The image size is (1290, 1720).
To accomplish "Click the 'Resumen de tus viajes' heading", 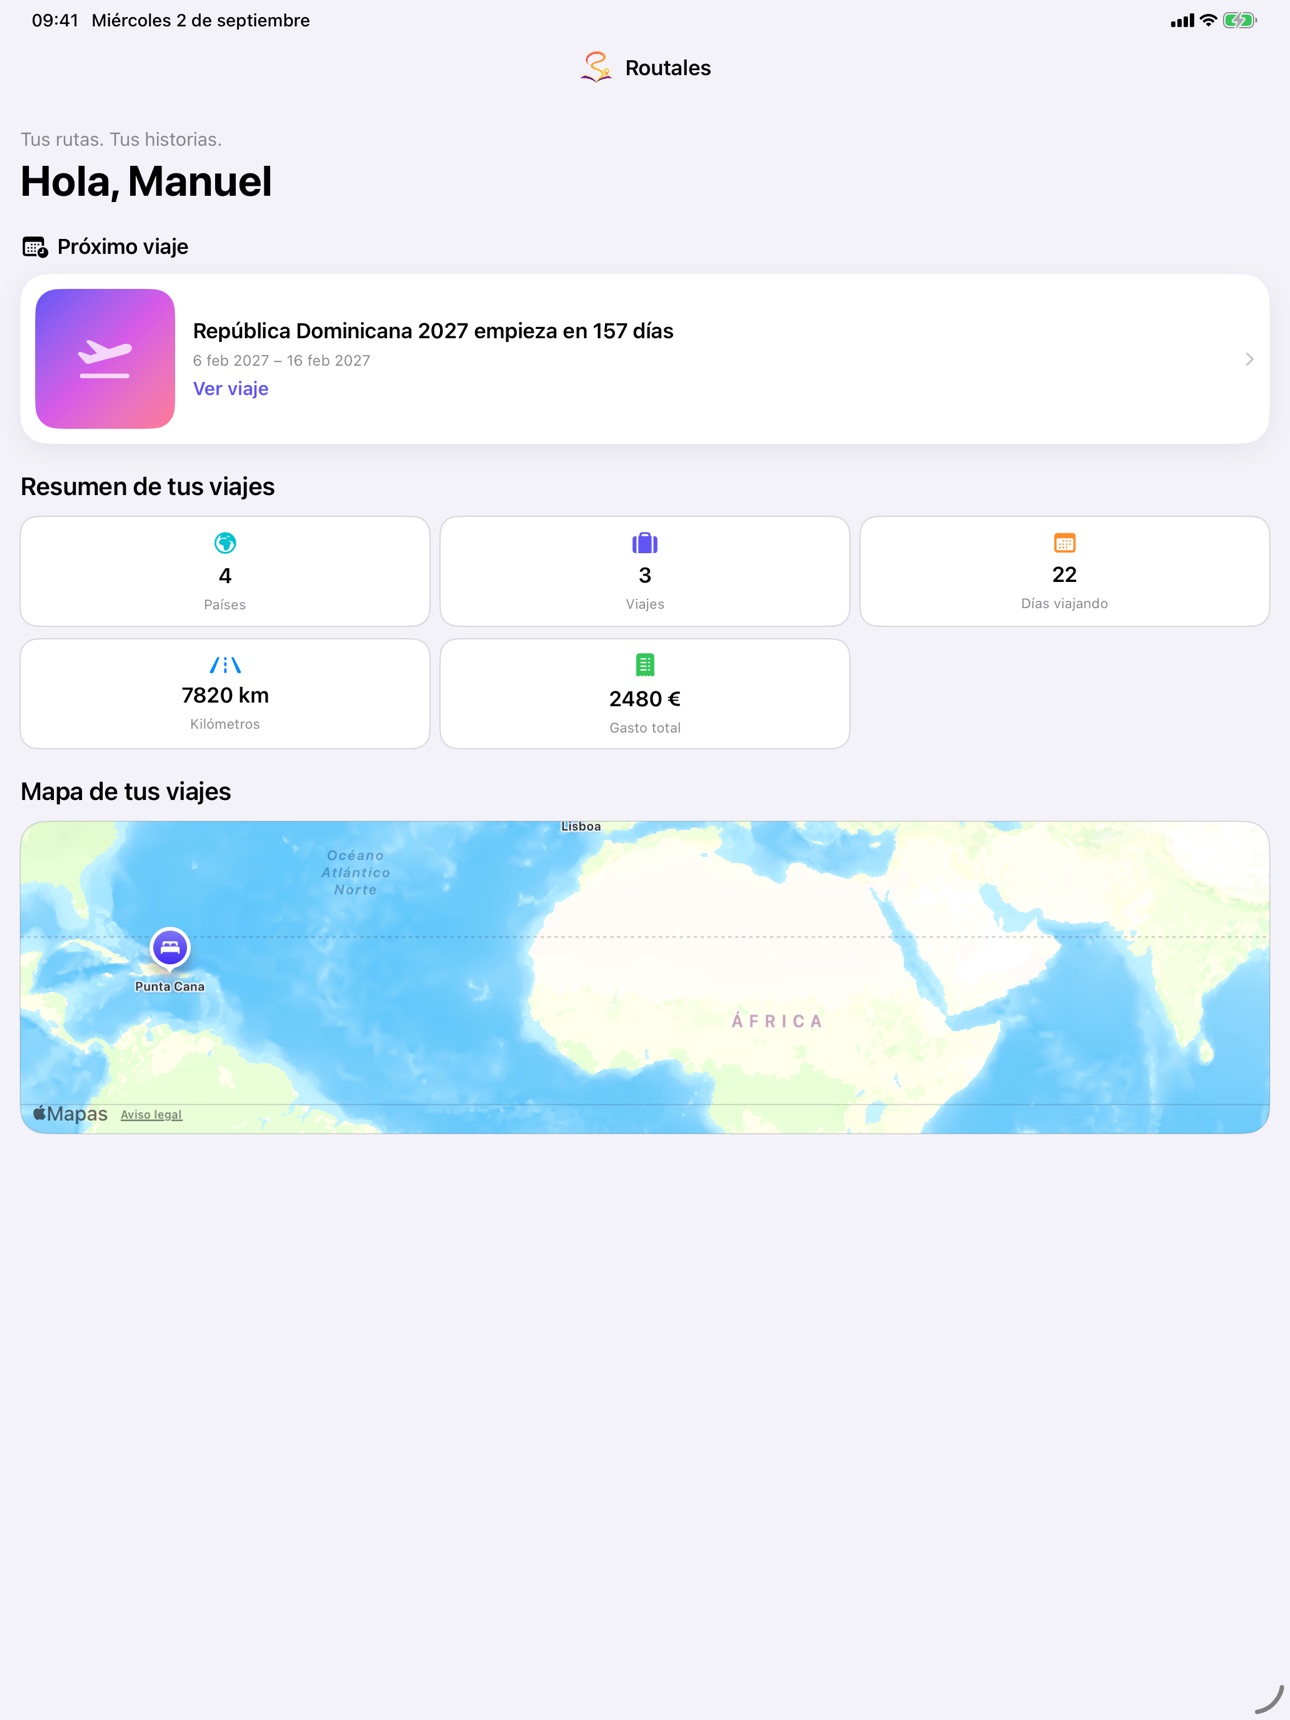I will coord(148,487).
